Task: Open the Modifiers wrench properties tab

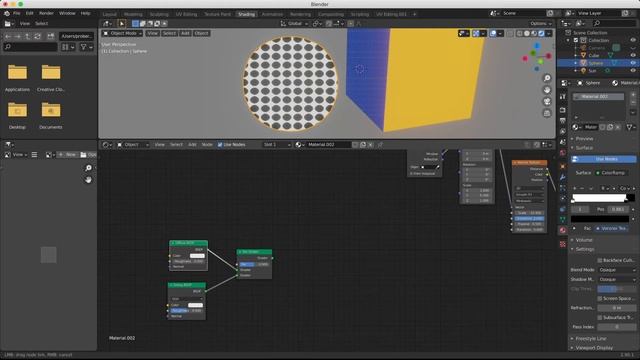Action: (x=563, y=177)
